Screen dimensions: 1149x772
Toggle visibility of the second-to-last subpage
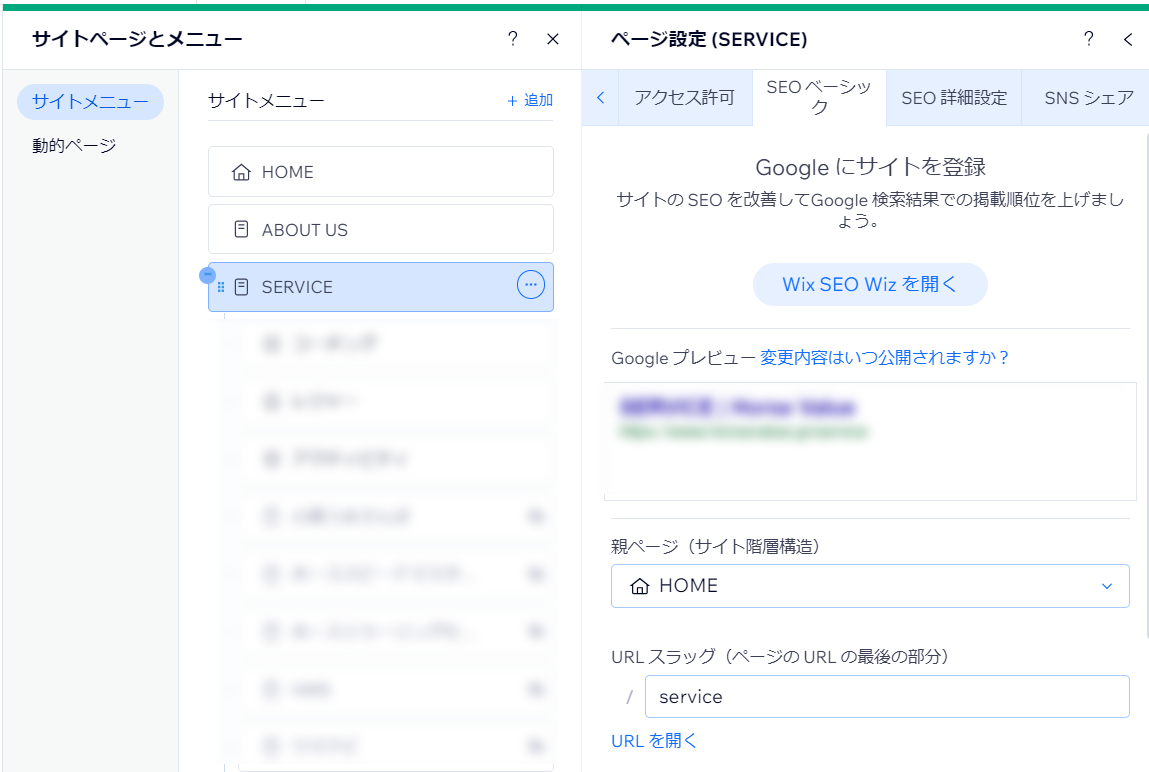coord(536,689)
